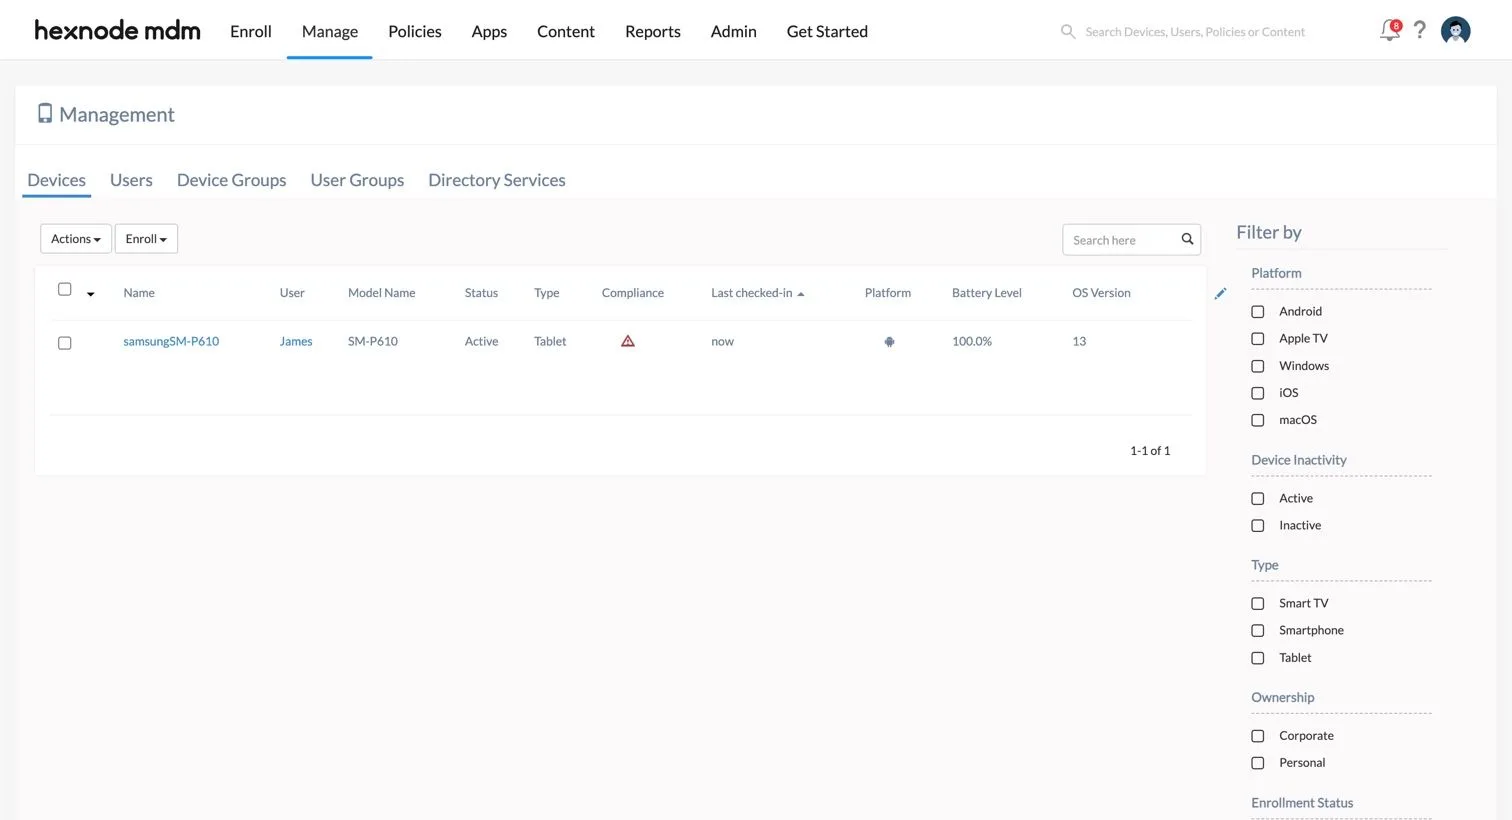
Task: Check the Inactive inactivity filter
Action: click(1258, 525)
